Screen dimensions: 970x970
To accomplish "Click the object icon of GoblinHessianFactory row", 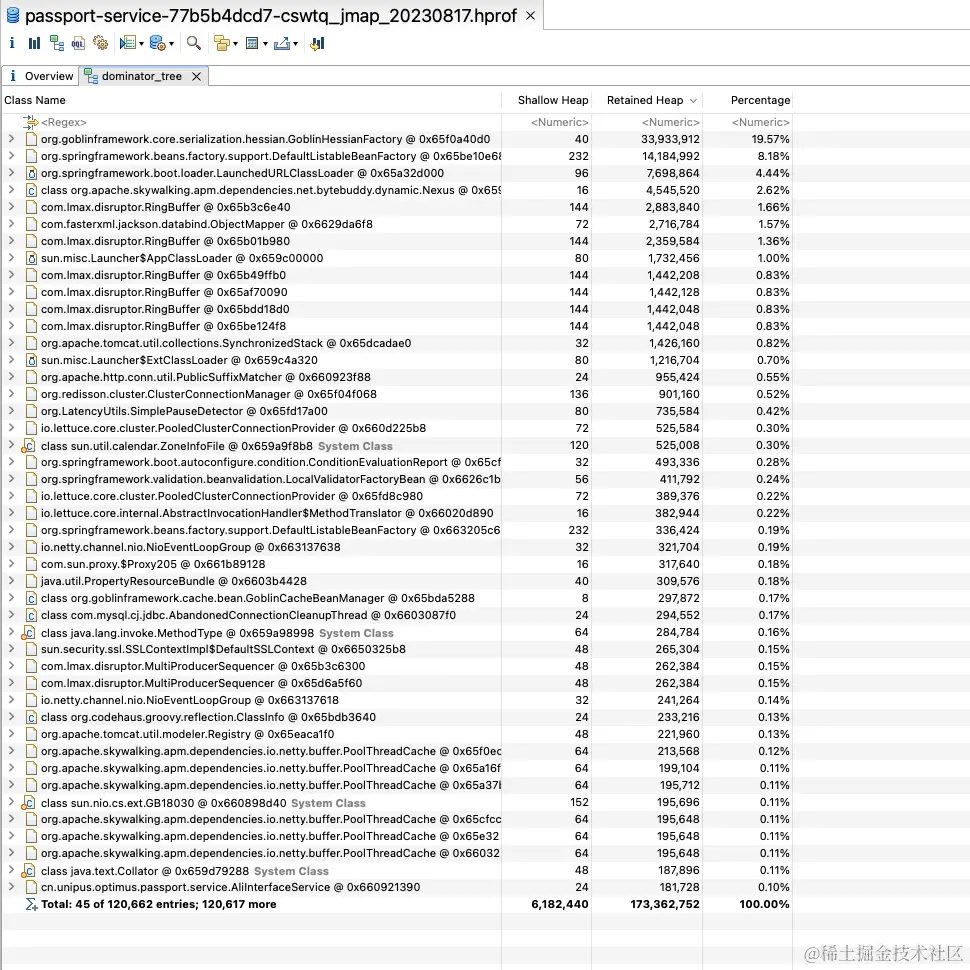I will (x=31, y=139).
